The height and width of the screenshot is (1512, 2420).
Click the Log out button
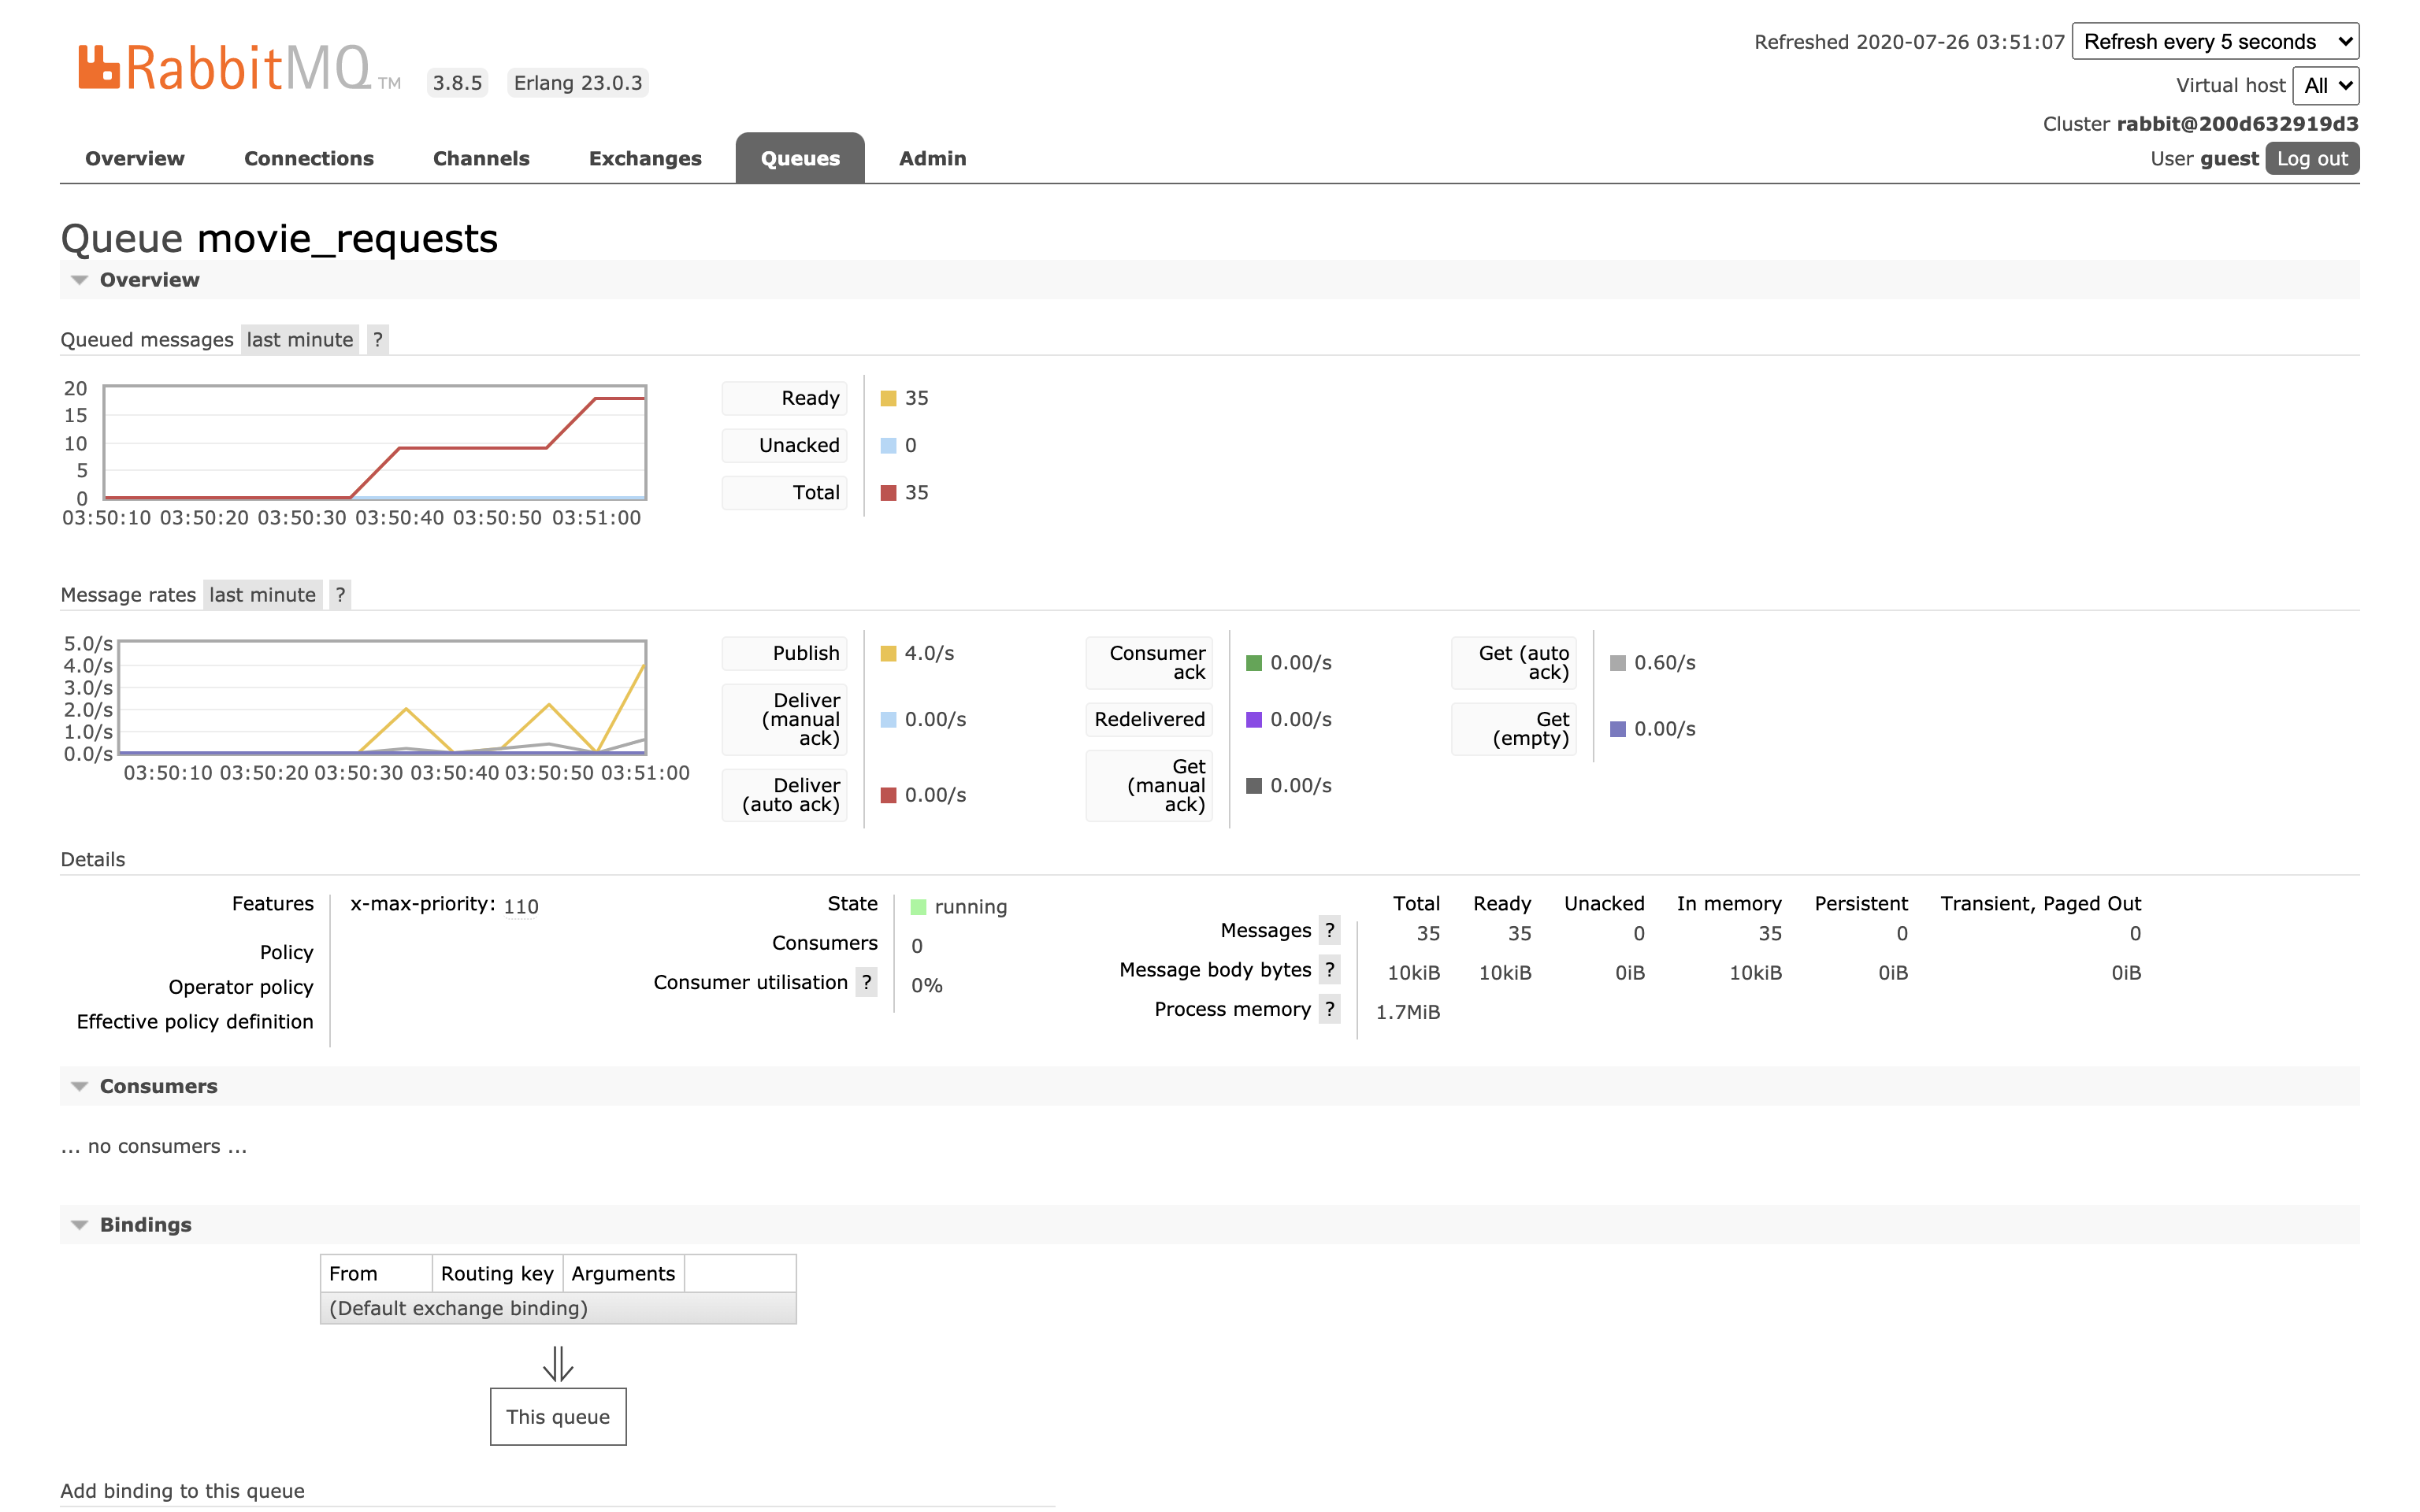click(2311, 158)
